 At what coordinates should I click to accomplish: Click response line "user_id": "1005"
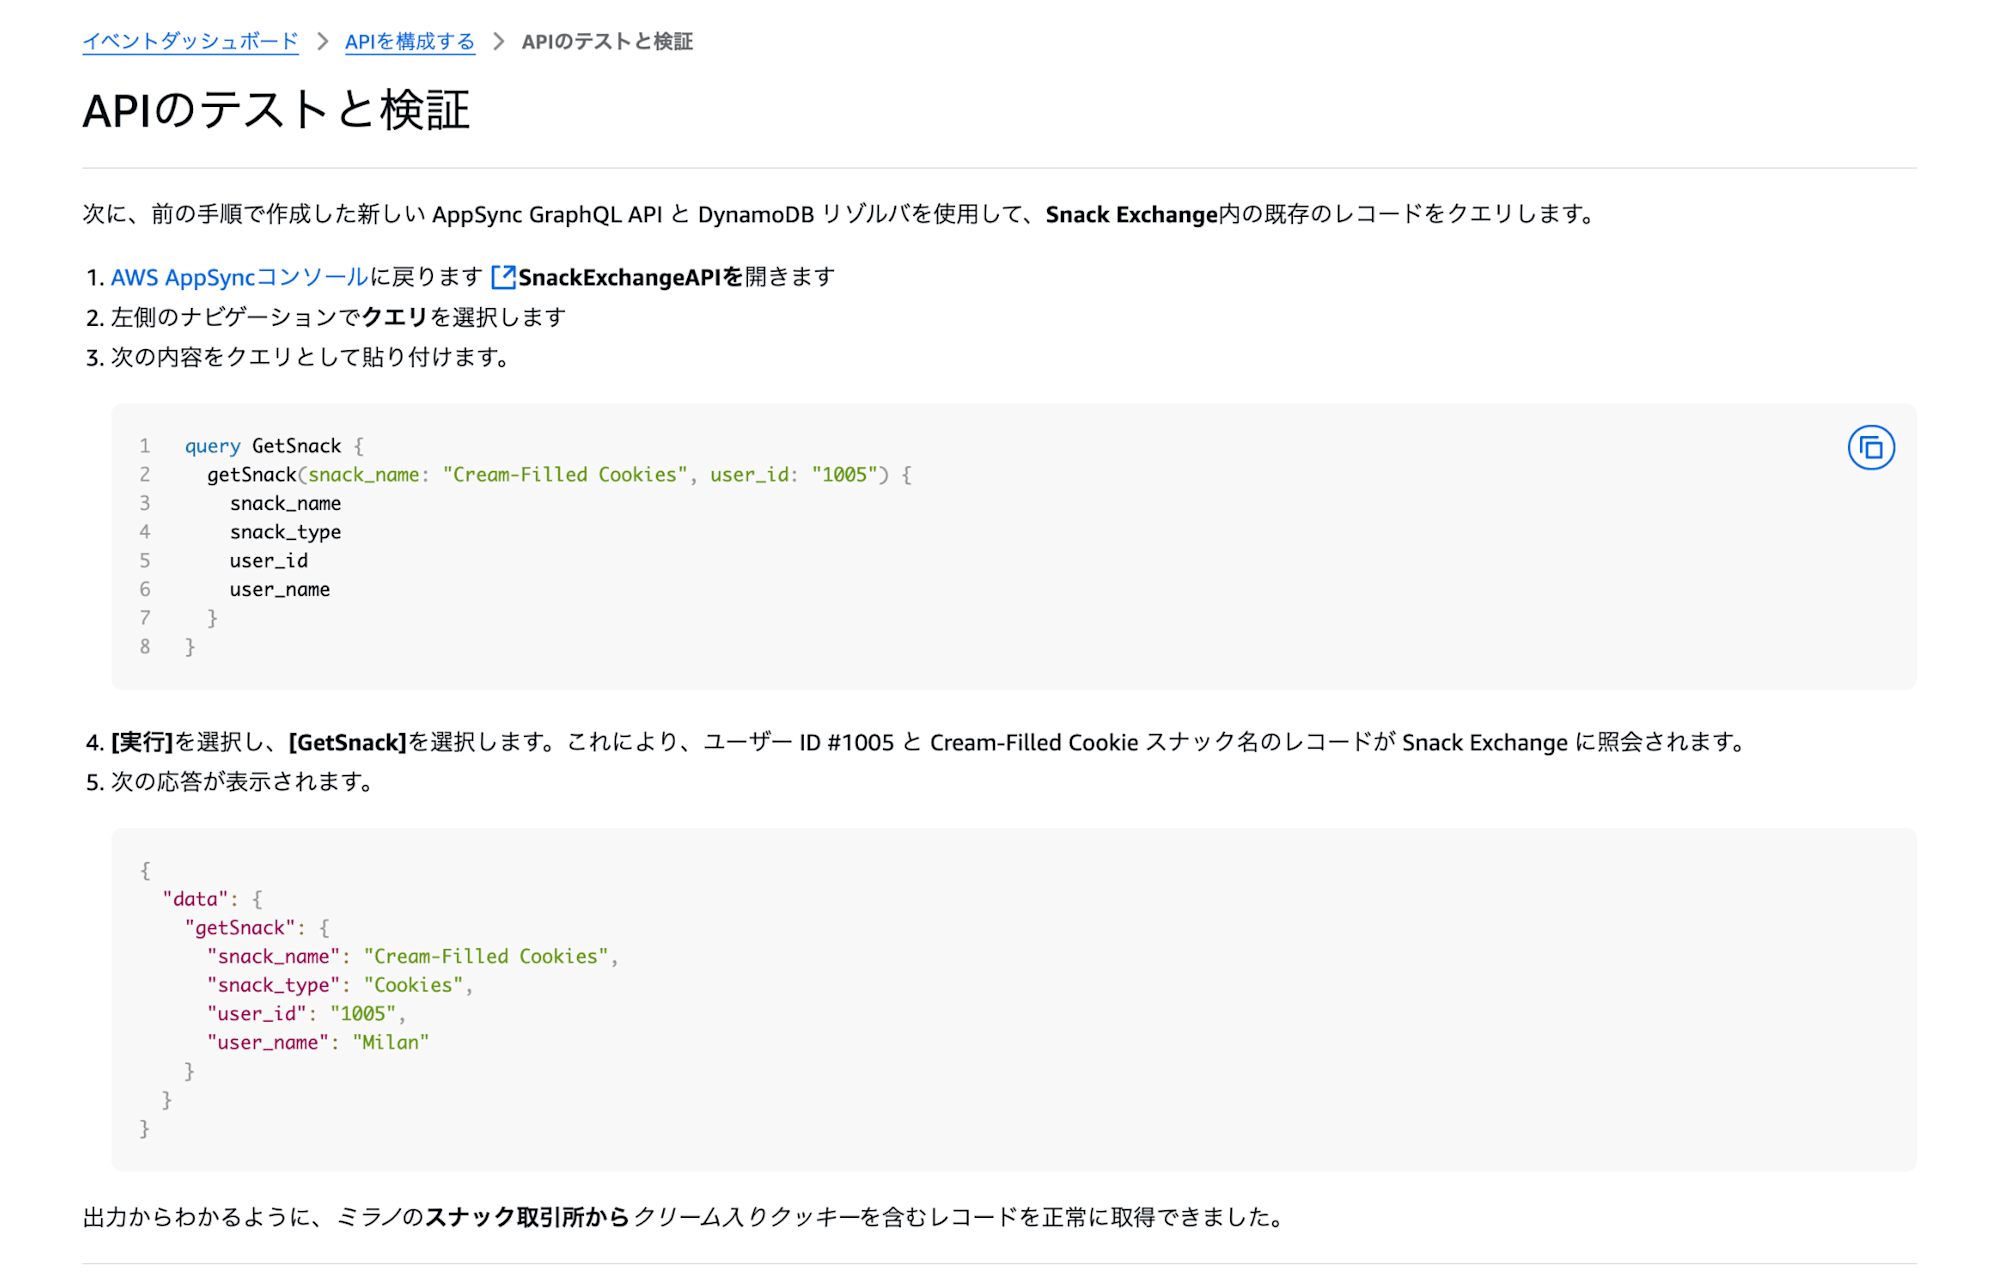[x=306, y=1014]
